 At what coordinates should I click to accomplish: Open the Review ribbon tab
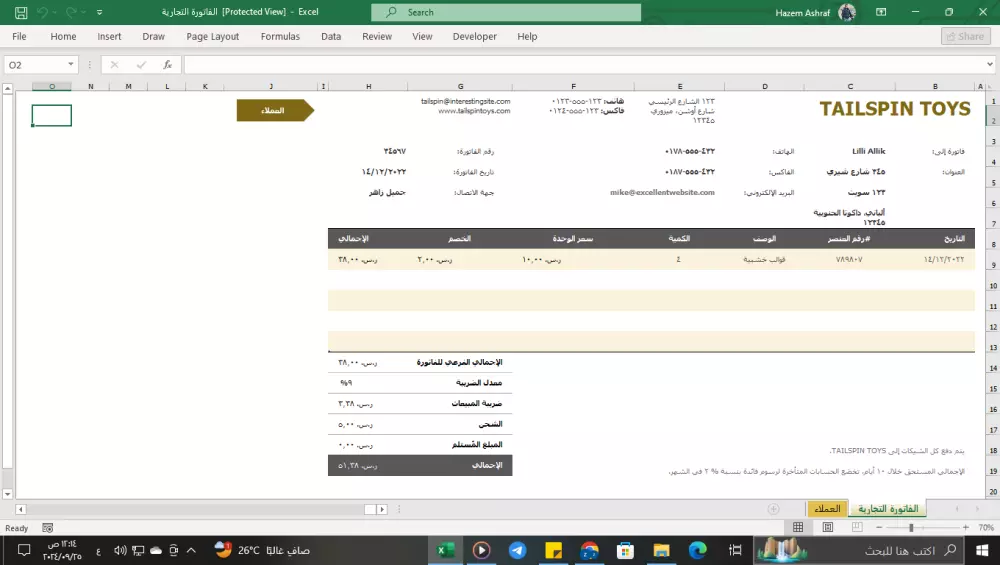click(x=377, y=36)
